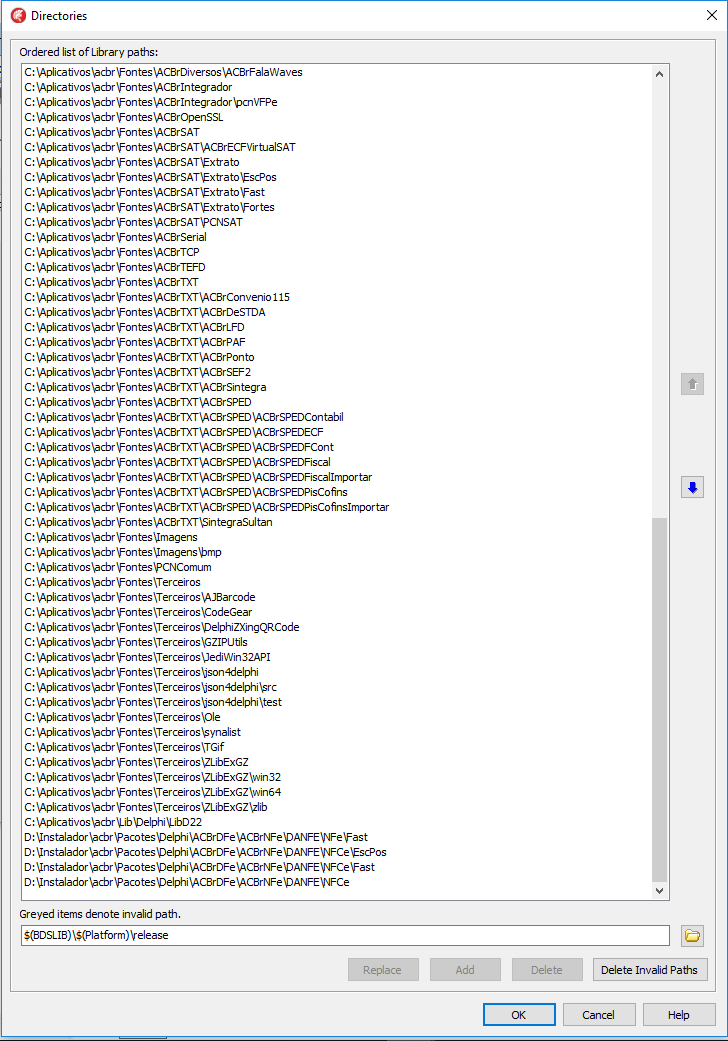The image size is (728, 1041).
Task: Select path ACBrSAT\ACBrECFVirtualSAT
Action: point(160,147)
